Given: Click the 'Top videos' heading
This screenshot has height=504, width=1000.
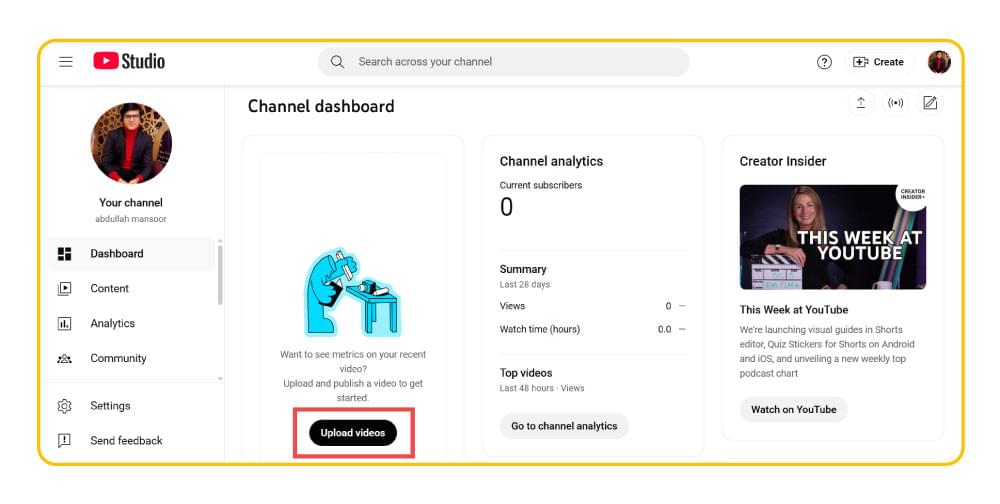Looking at the screenshot, I should pyautogui.click(x=526, y=373).
